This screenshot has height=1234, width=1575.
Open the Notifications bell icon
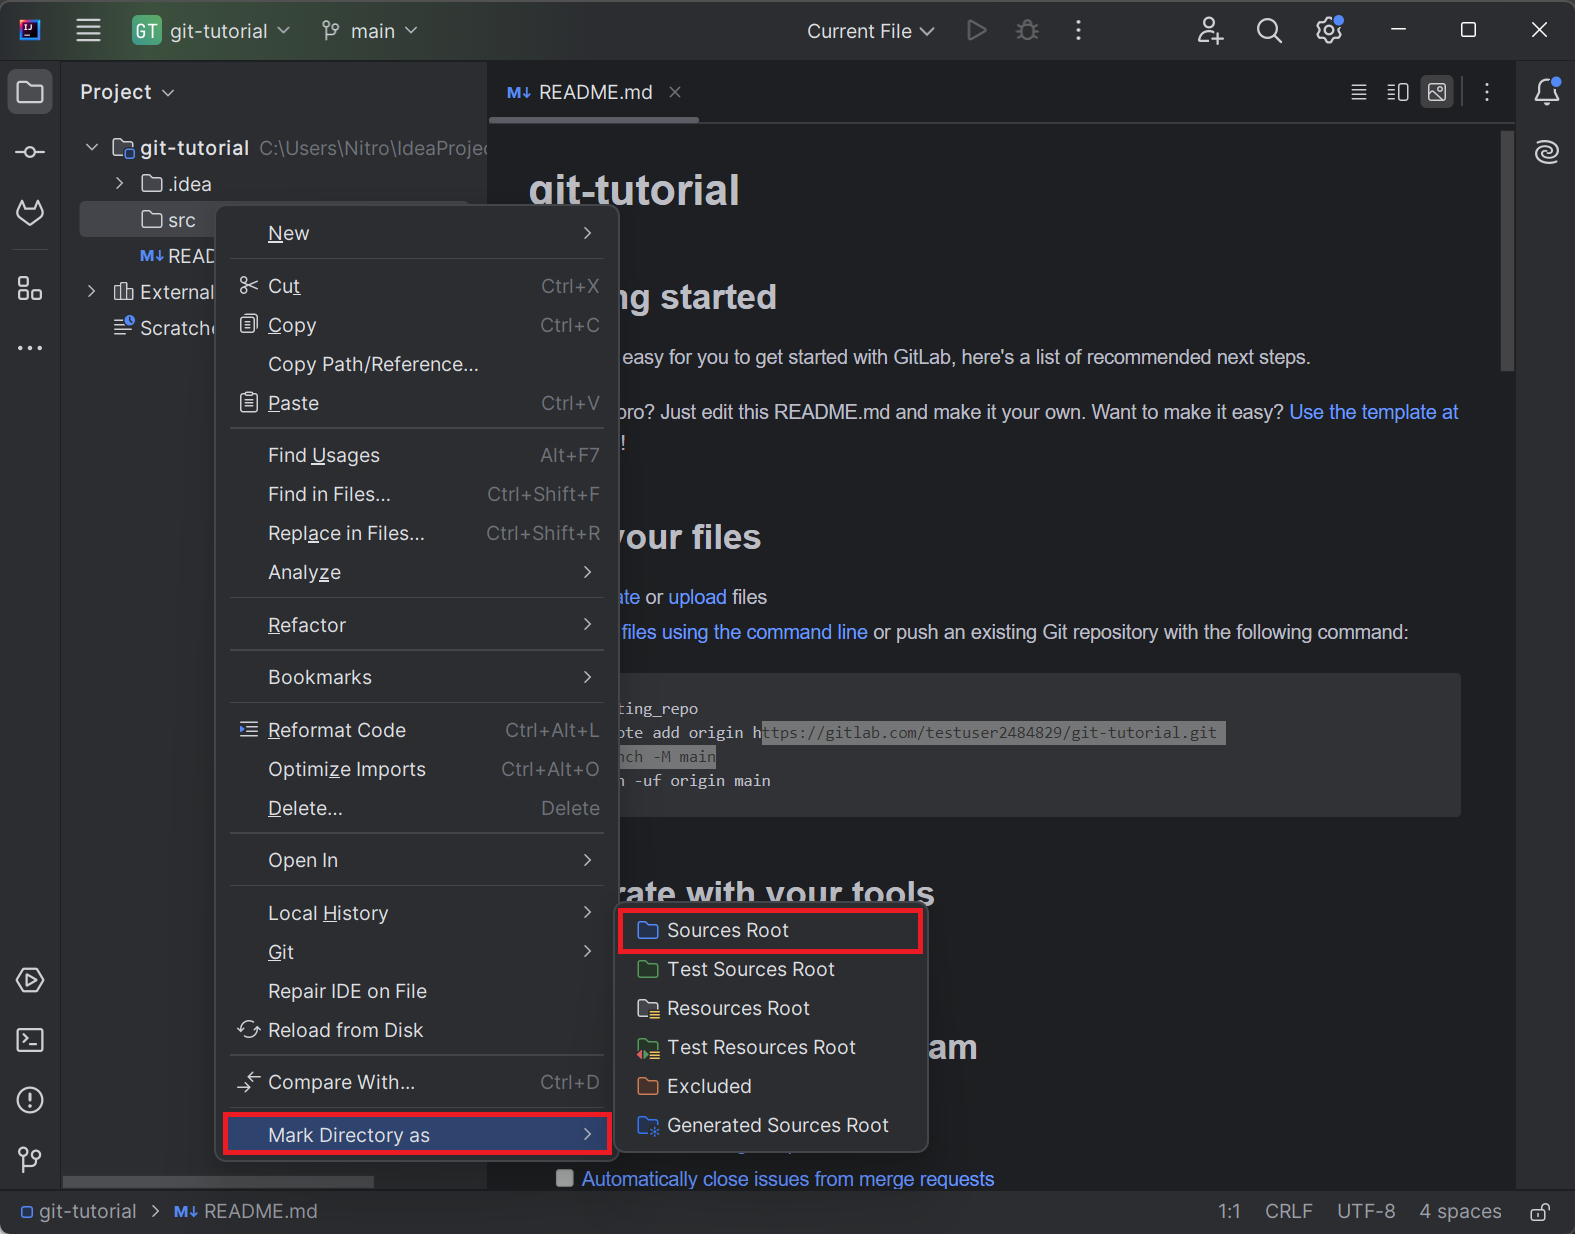point(1546,92)
